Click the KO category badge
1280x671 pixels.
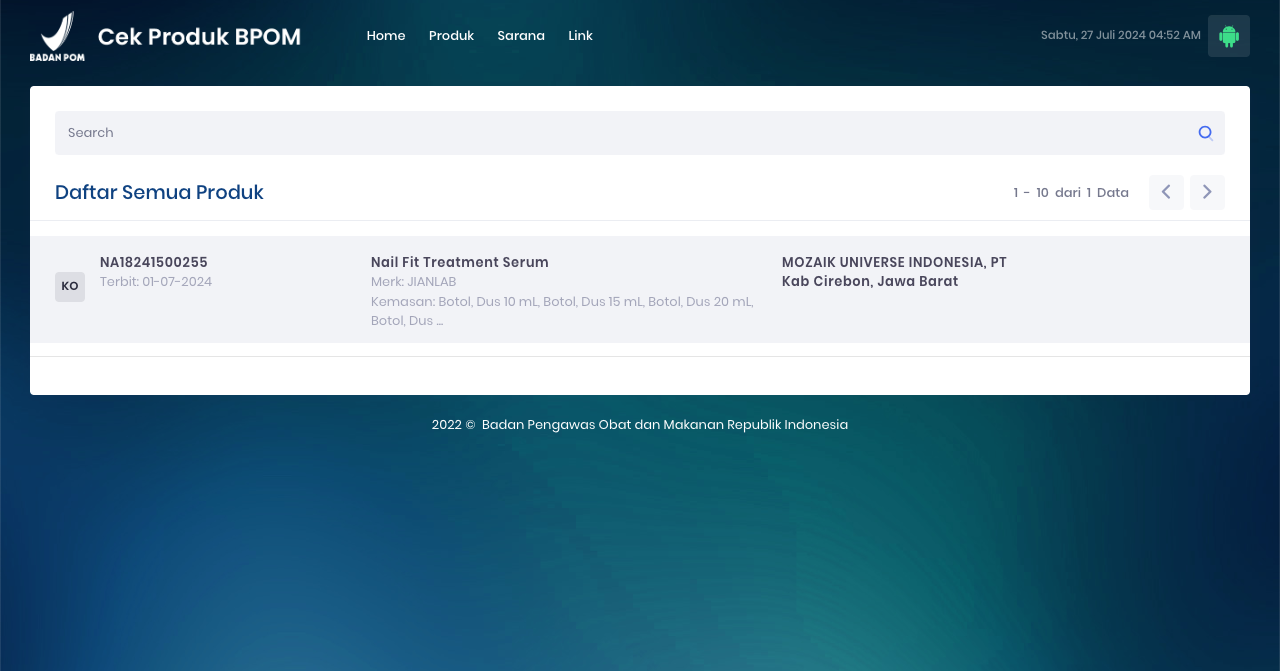click(70, 287)
